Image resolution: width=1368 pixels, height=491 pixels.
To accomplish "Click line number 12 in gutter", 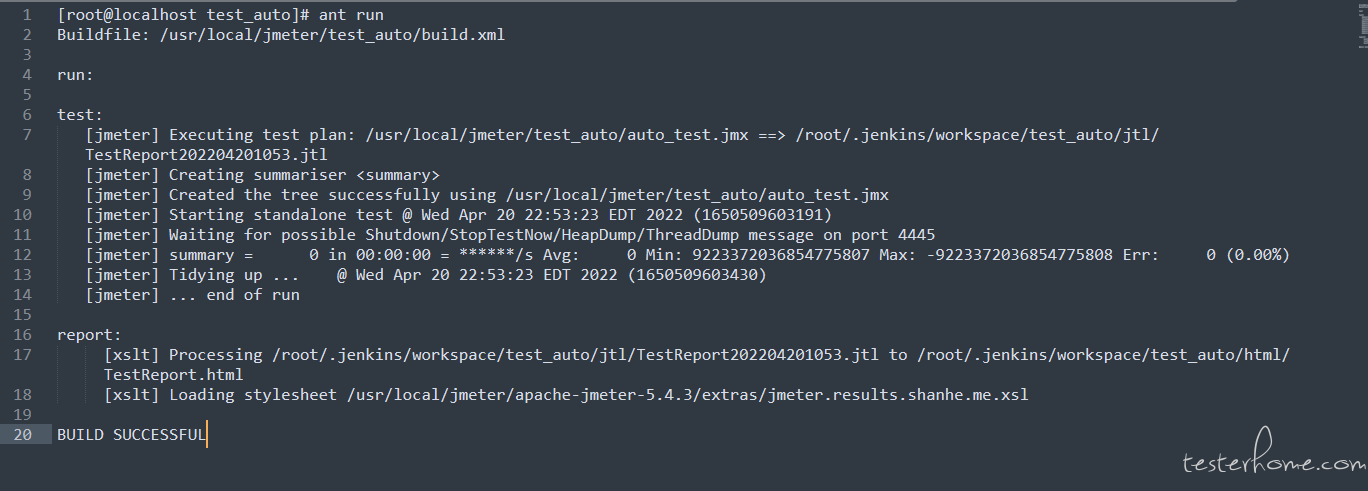I will pyautogui.click(x=23, y=255).
